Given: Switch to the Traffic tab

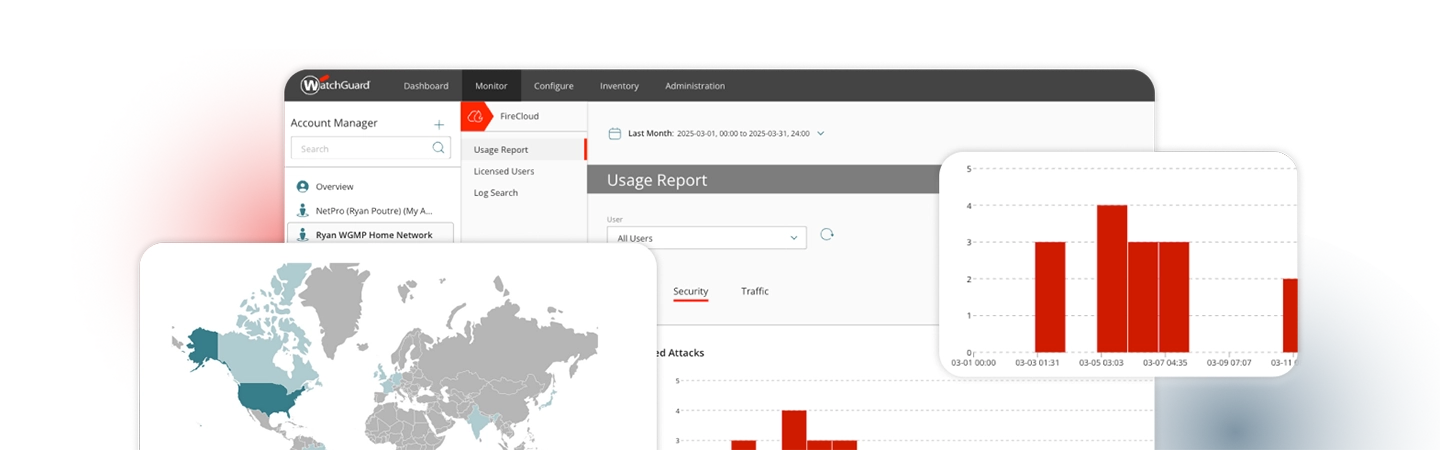Looking at the screenshot, I should (x=755, y=291).
